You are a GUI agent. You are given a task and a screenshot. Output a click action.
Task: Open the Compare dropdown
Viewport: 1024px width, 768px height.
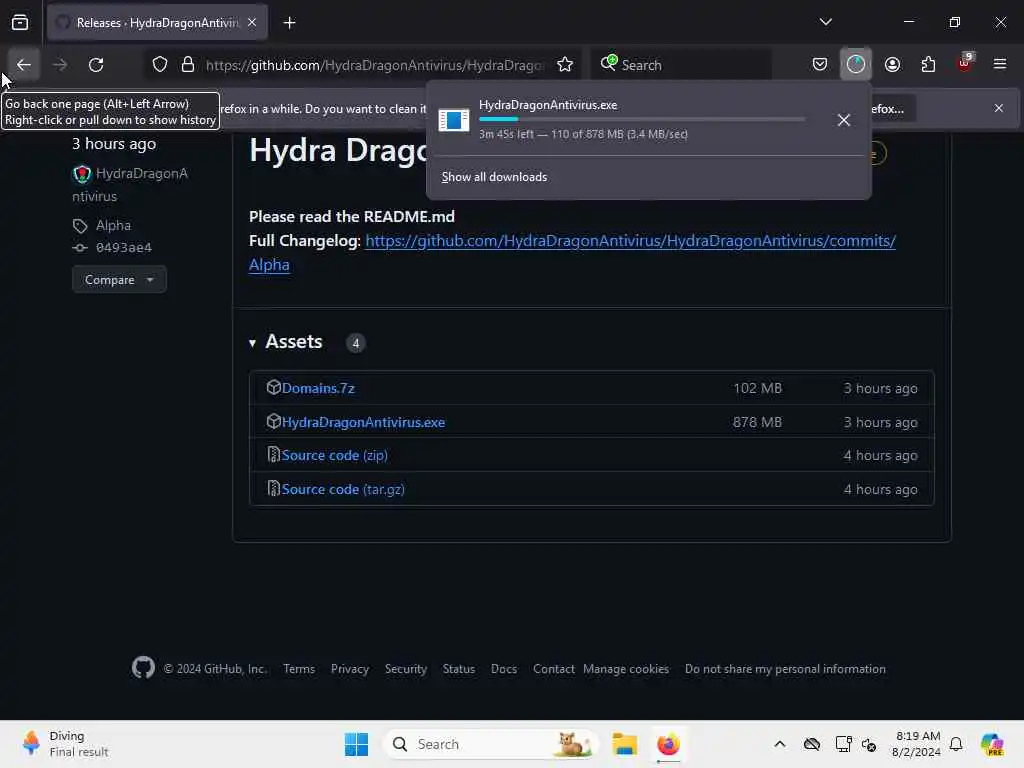pos(119,280)
